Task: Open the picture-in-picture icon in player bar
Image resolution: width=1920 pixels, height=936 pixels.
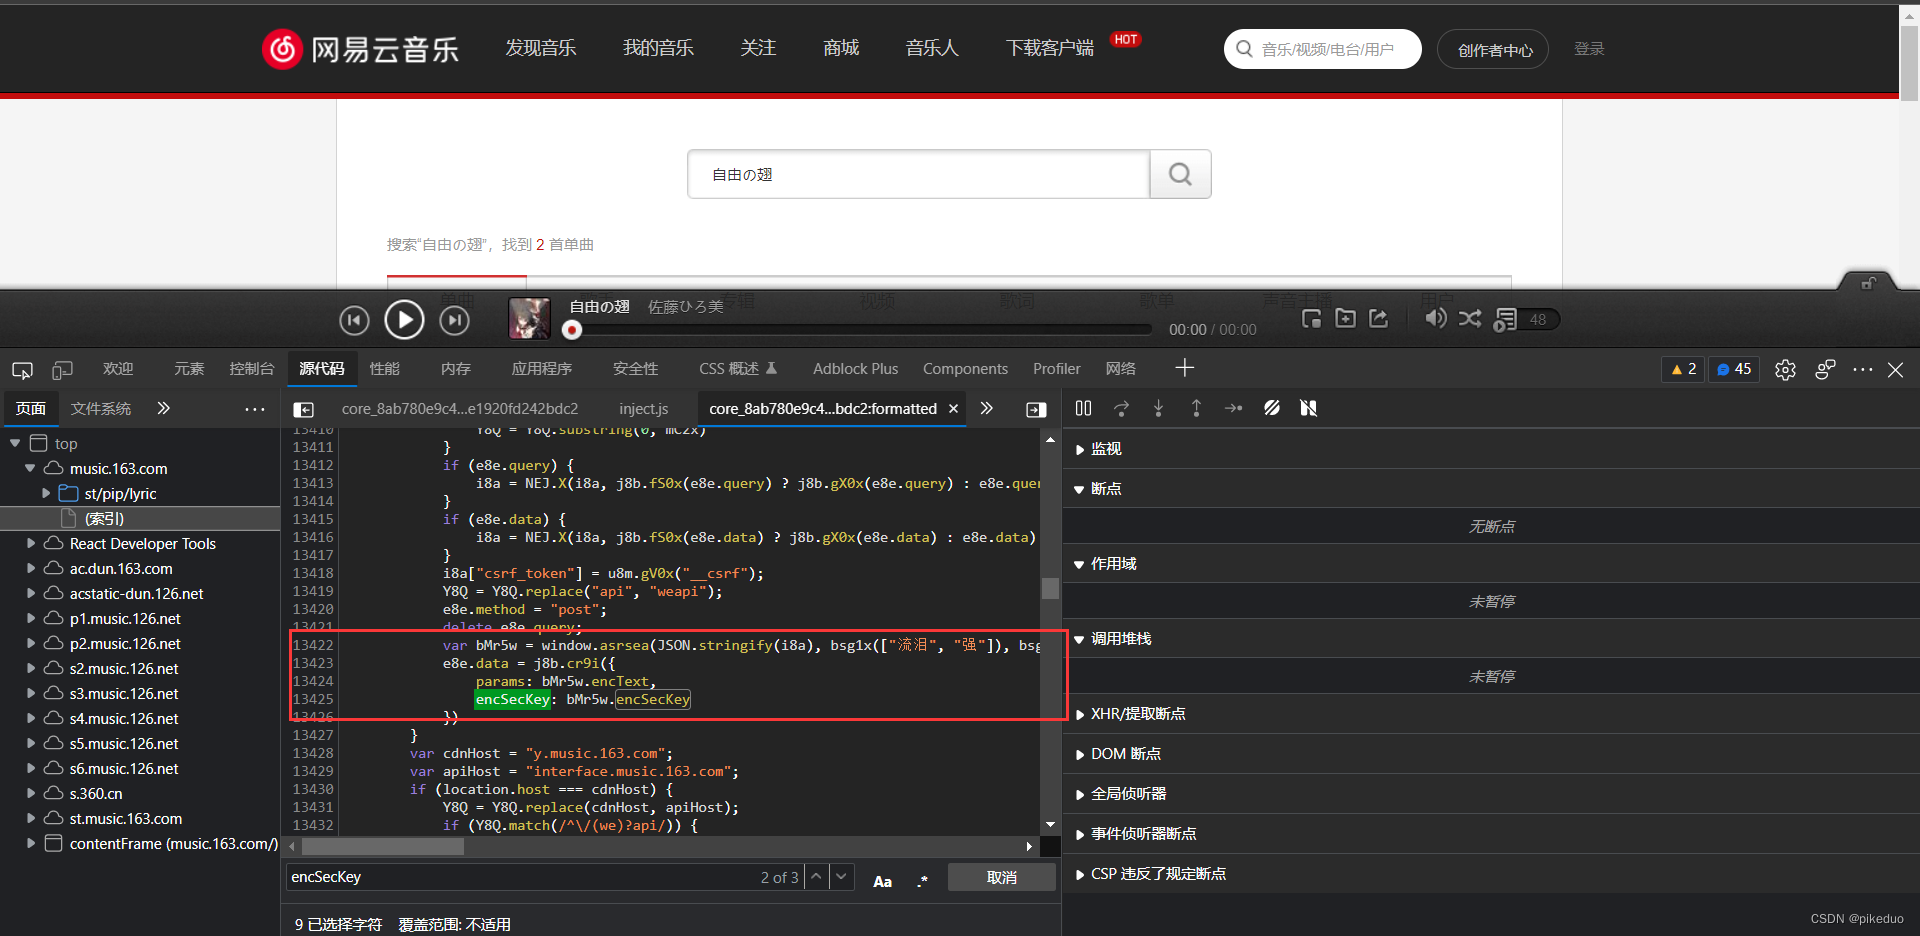Action: (x=1311, y=318)
